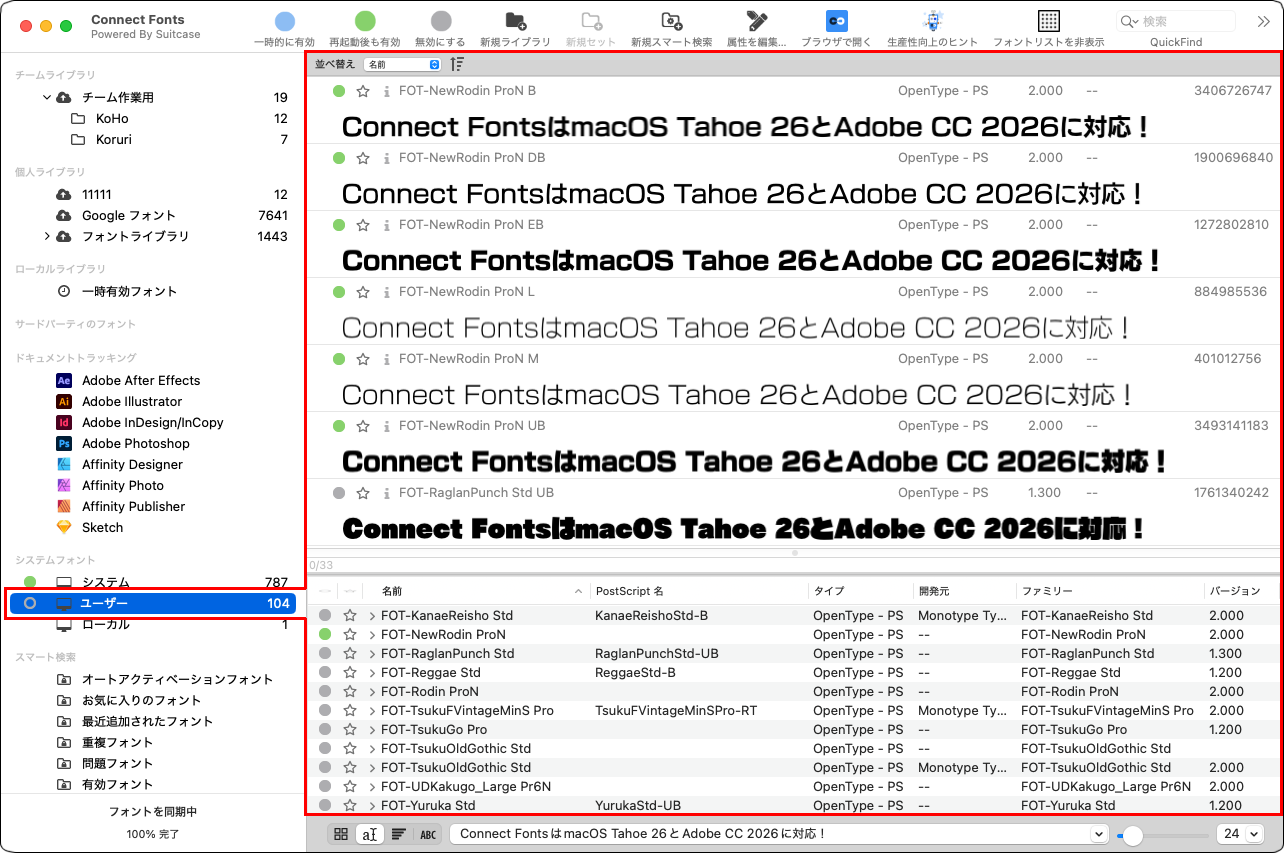Expand the FOT-Rodin ProN family row

[x=373, y=692]
